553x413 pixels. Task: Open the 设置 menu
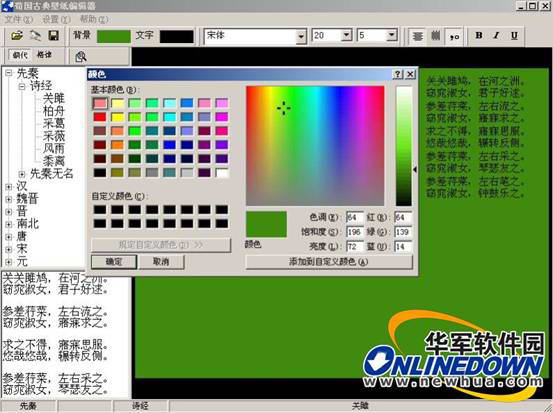(56, 19)
